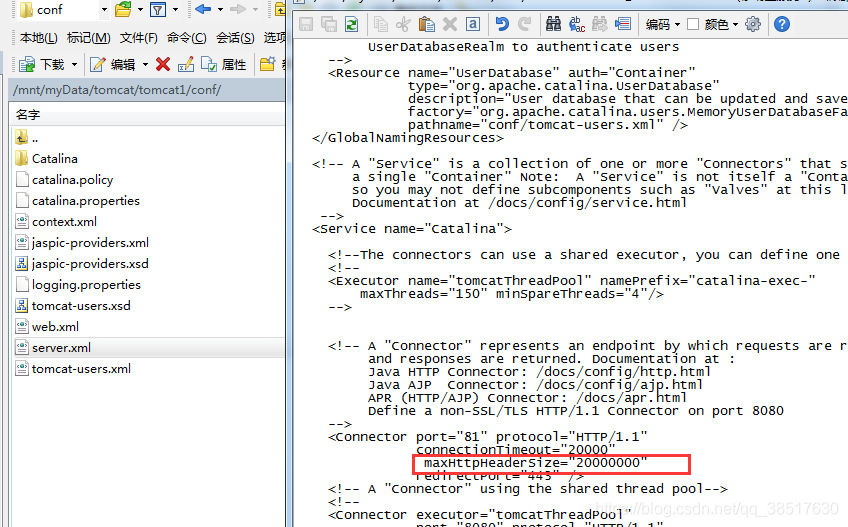Expand the back history dropdown arrow
This screenshot has height=527, width=848.
click(220, 10)
